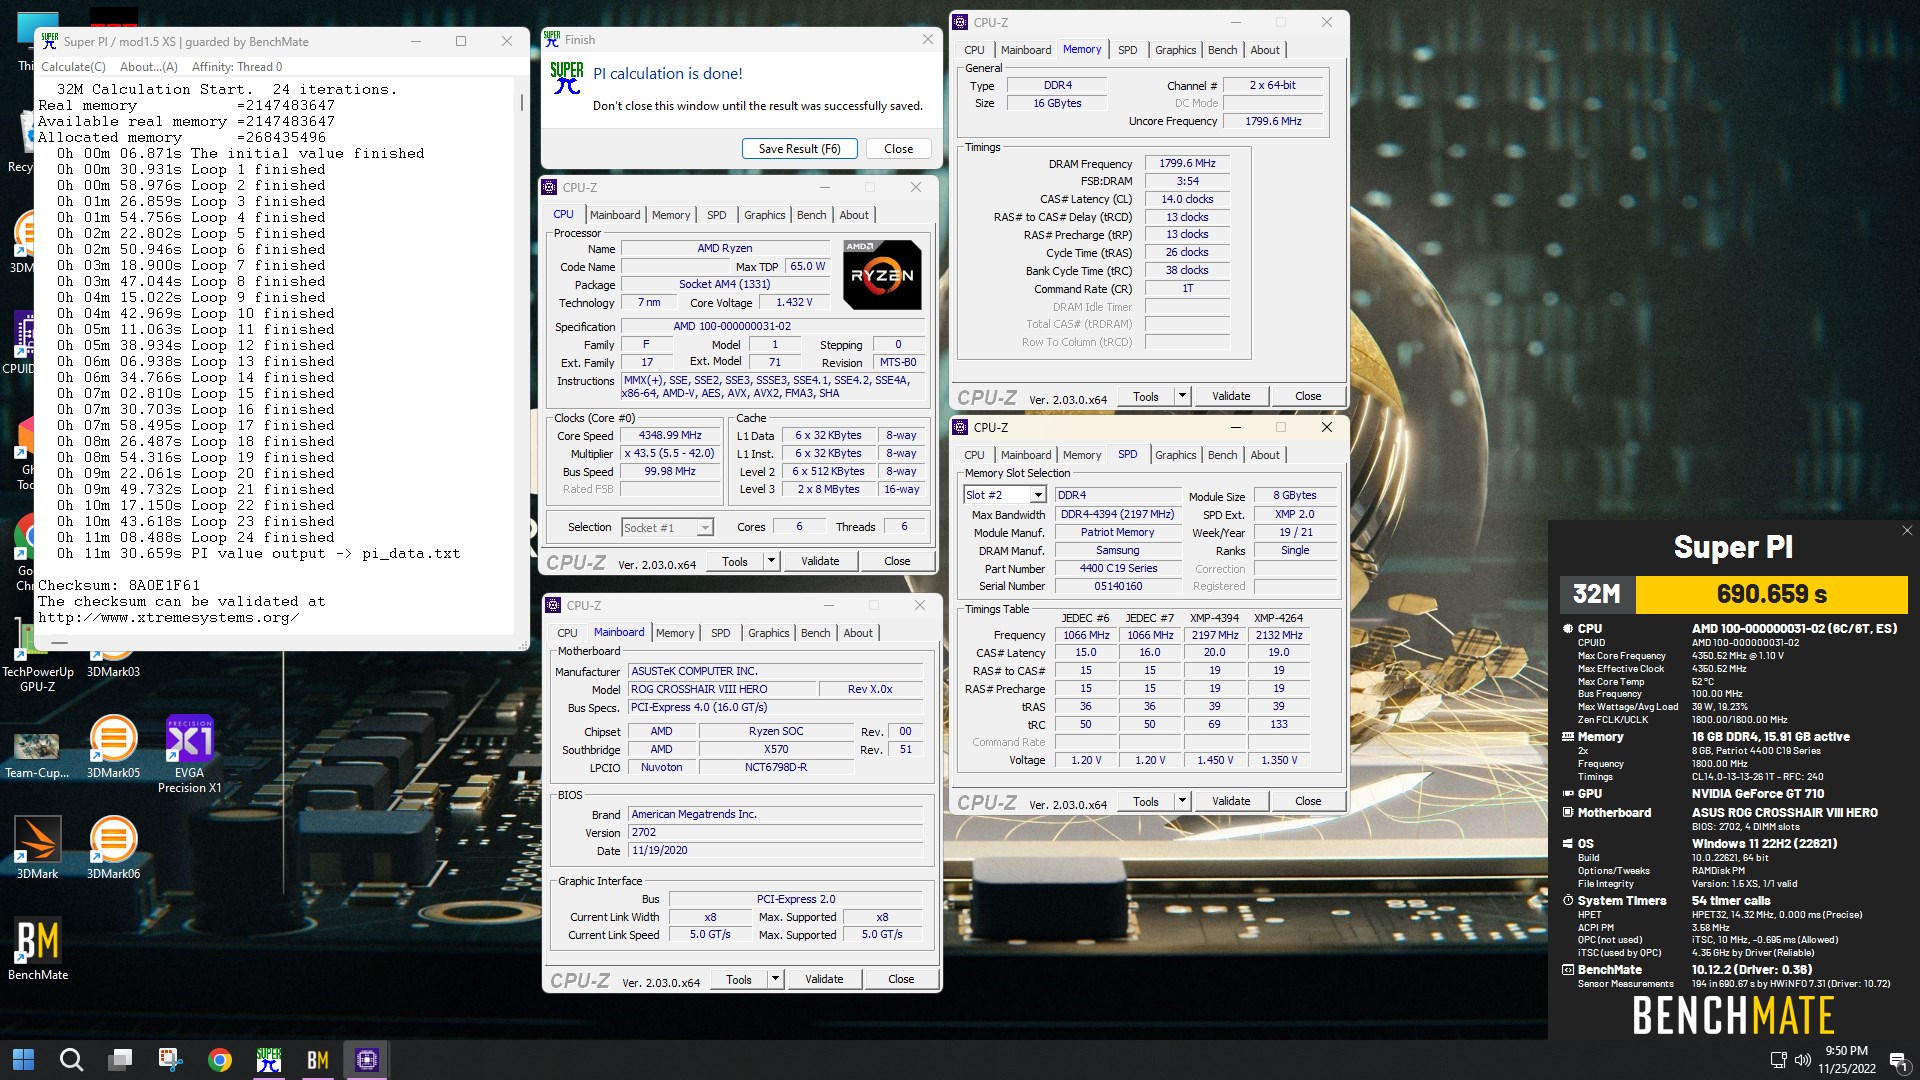Click Tools button in CPU-Z Memory window
1920x1080 pixels.
(x=1146, y=396)
